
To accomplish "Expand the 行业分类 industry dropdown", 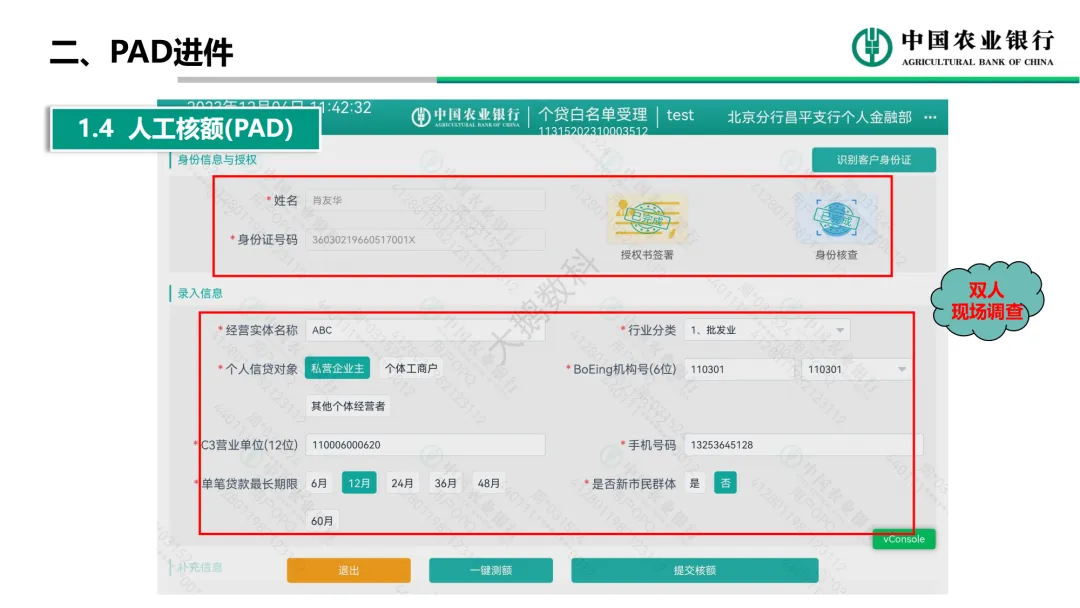I will pos(839,330).
